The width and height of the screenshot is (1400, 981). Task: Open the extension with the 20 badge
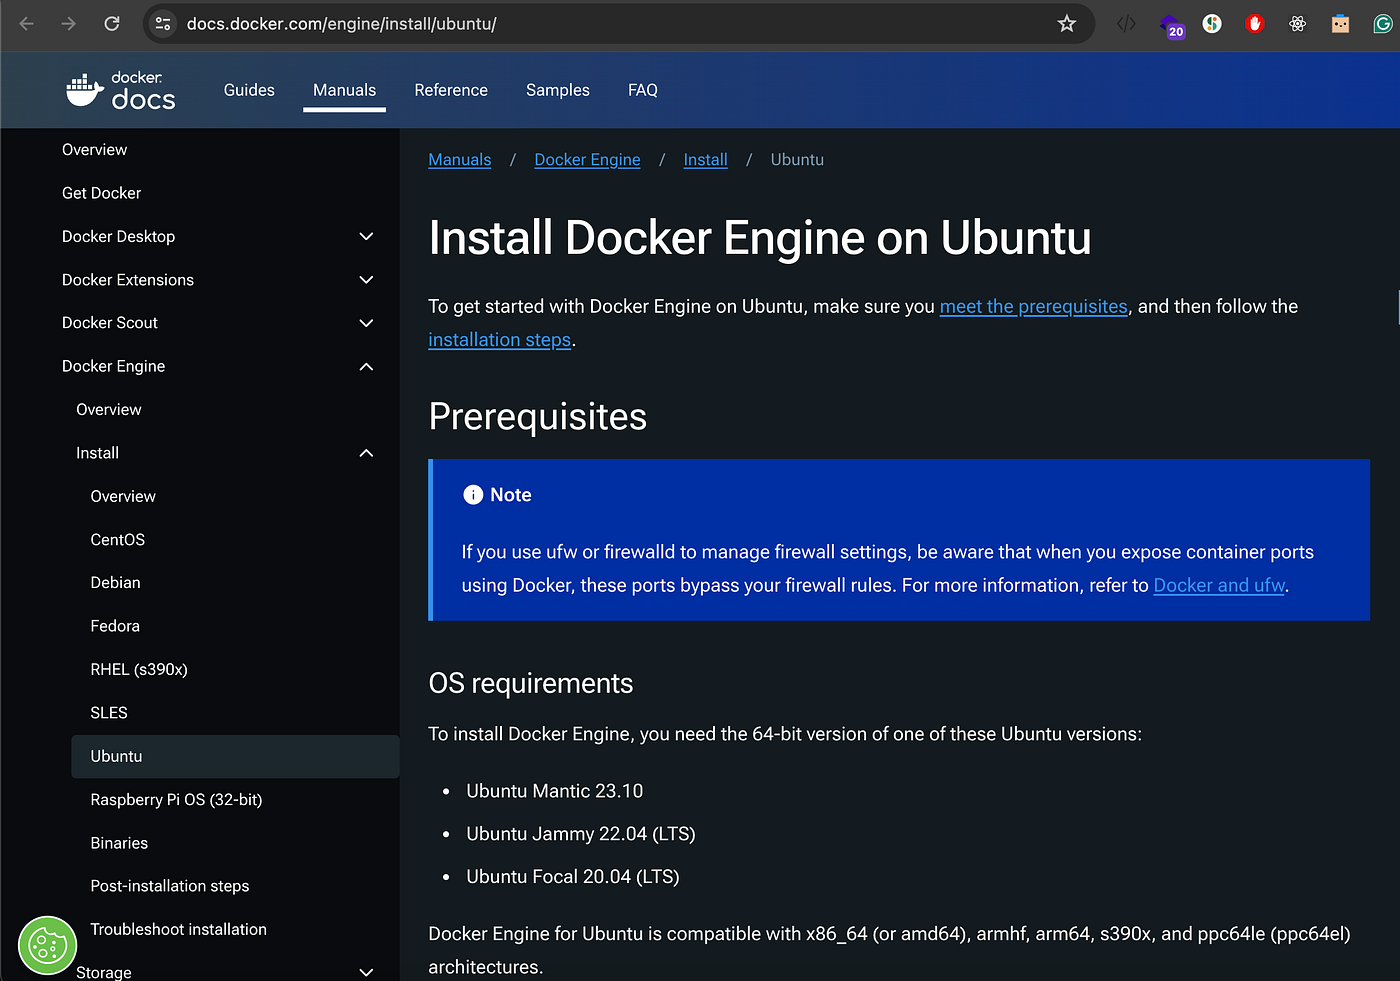pos(1171,25)
